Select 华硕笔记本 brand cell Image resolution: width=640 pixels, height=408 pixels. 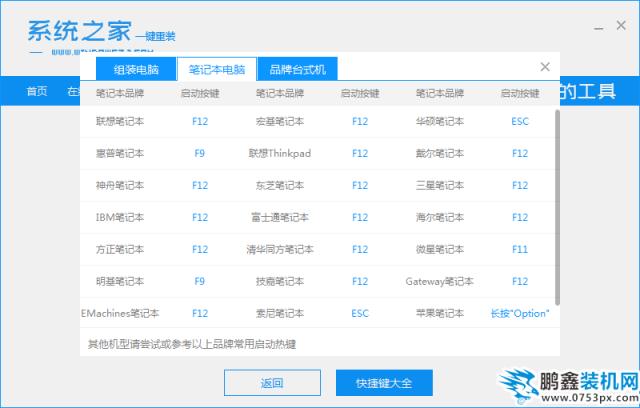click(440, 121)
